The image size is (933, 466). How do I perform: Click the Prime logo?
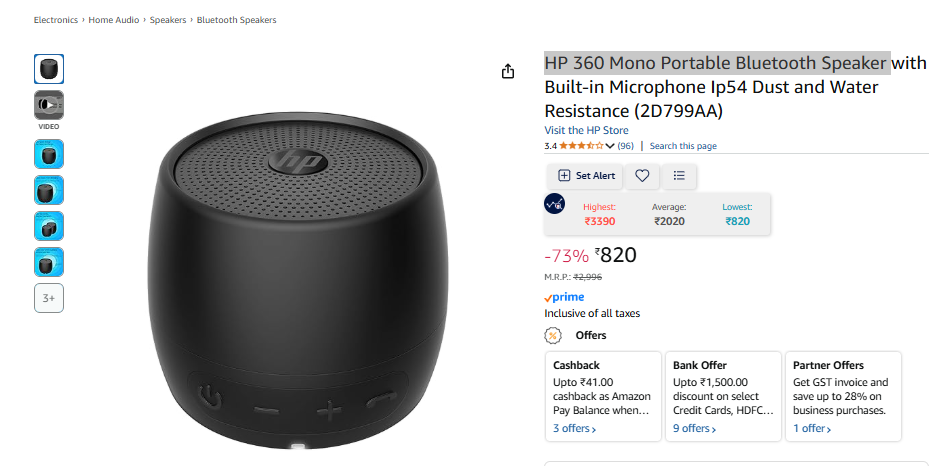565,297
